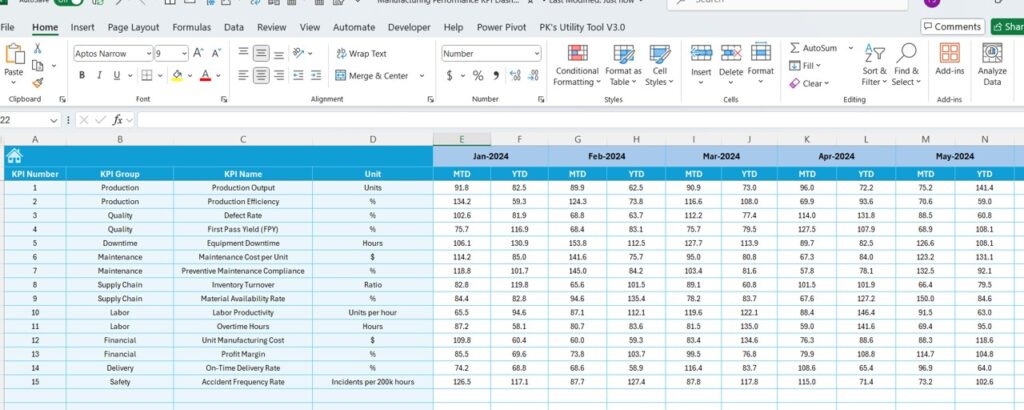
Task: Decrease font size with smaller A icon
Action: [216, 54]
